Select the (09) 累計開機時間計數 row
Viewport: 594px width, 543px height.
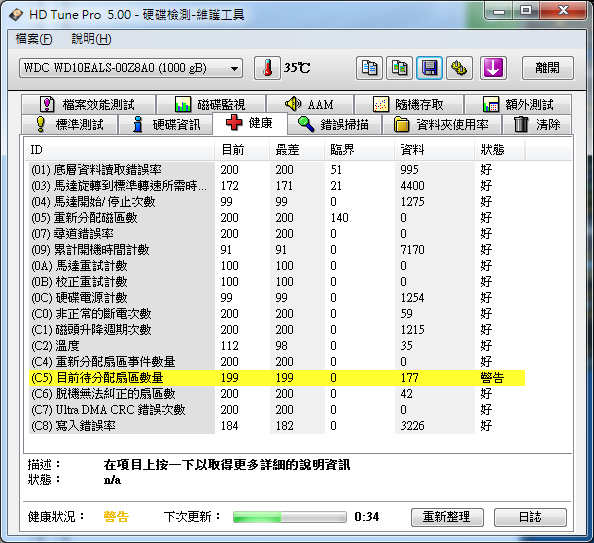click(x=277, y=250)
